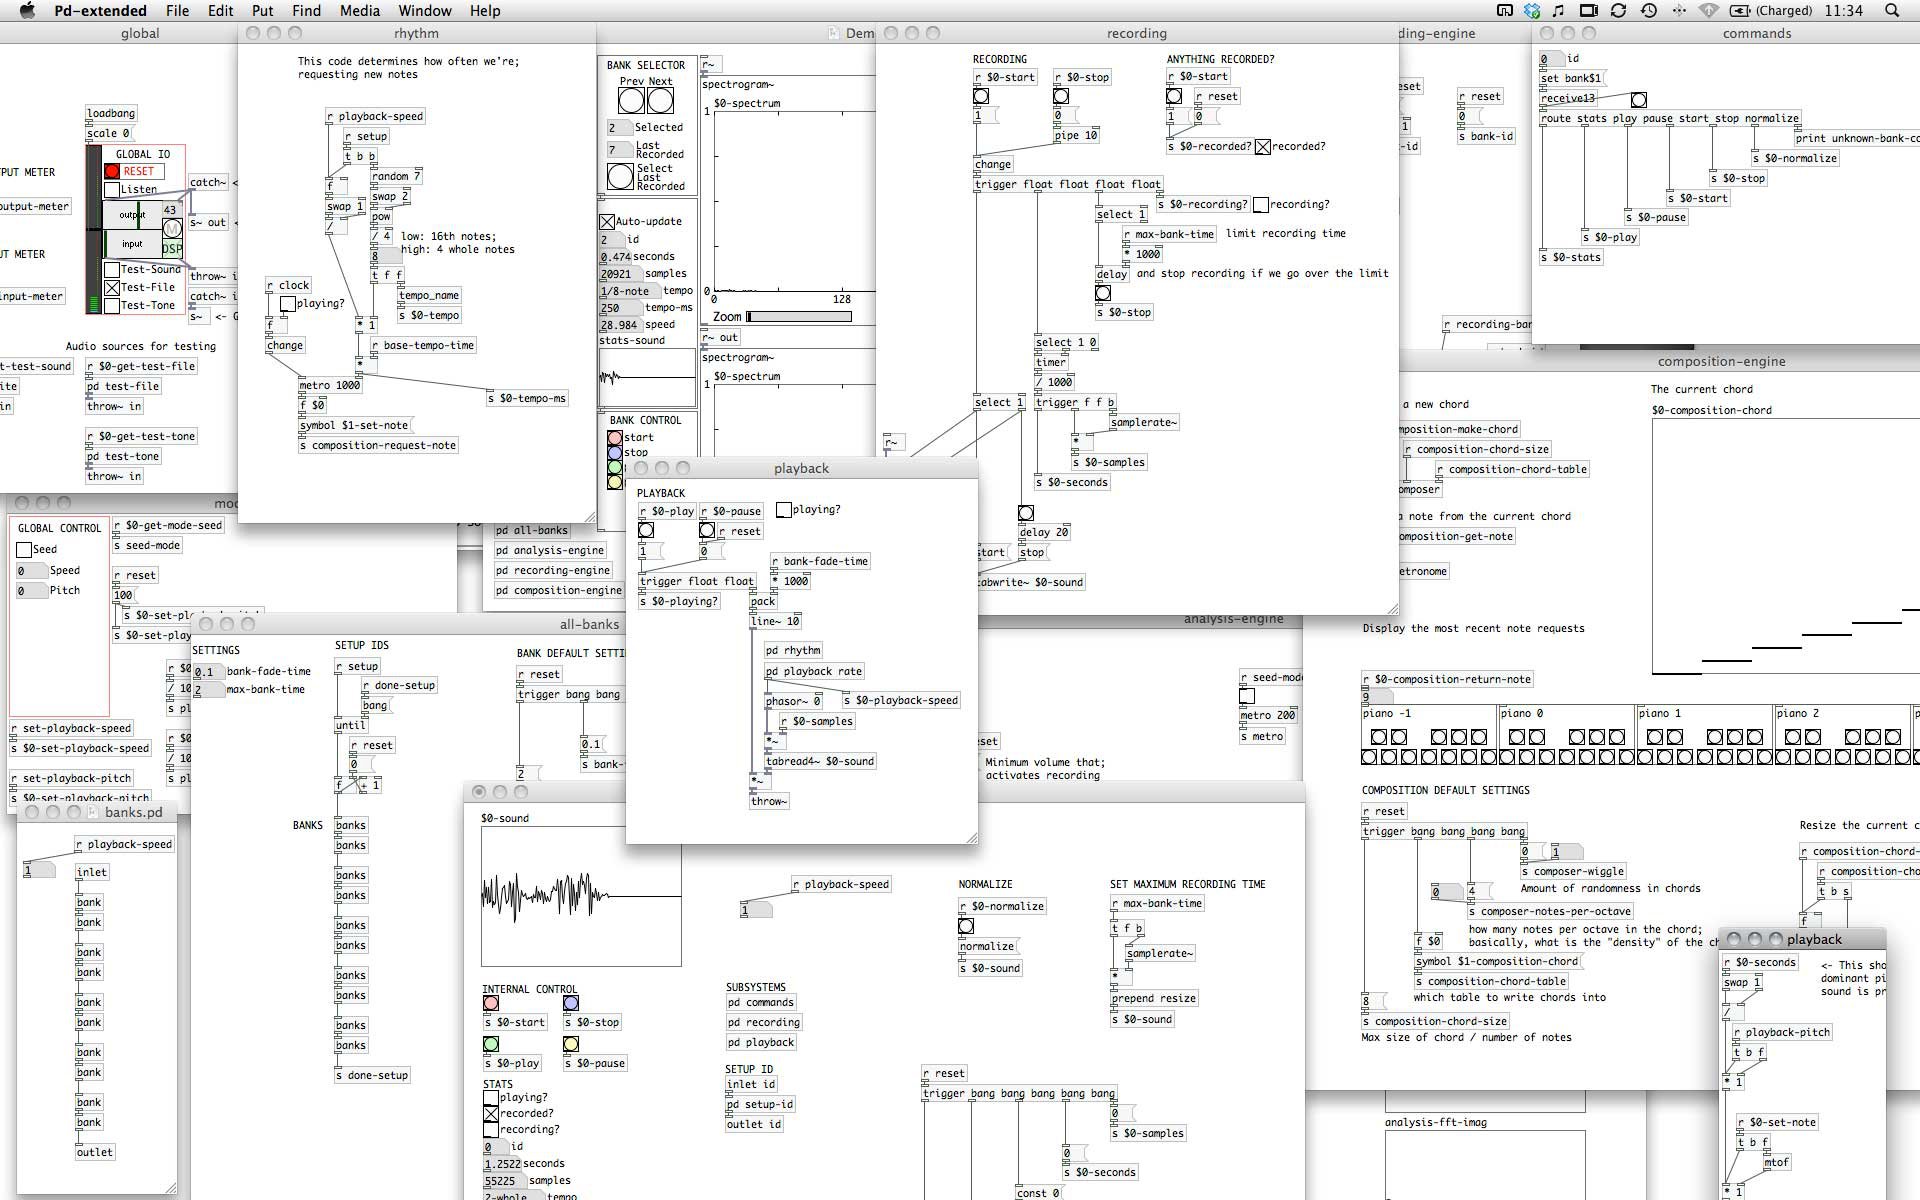Click the Select Last Recorded bang
This screenshot has height=1200, width=1920.
[620, 177]
